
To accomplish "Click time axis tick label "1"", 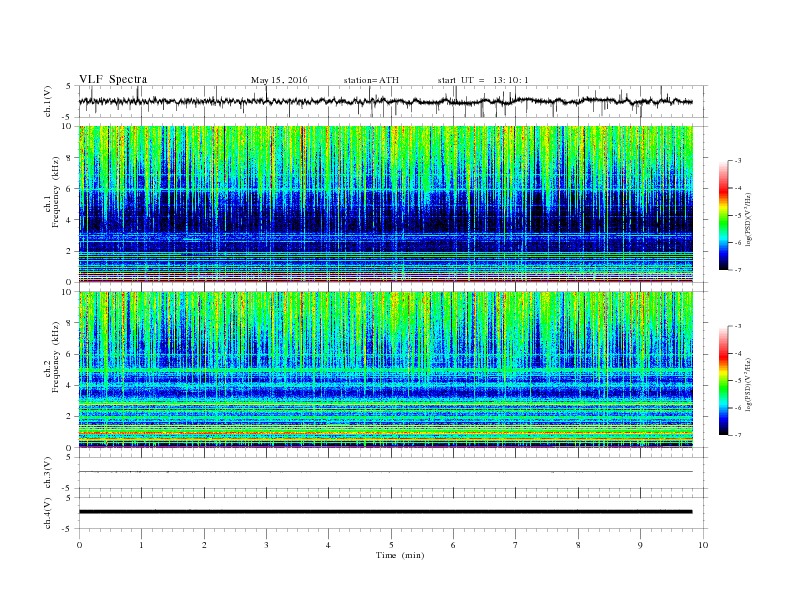I will 141,545.
